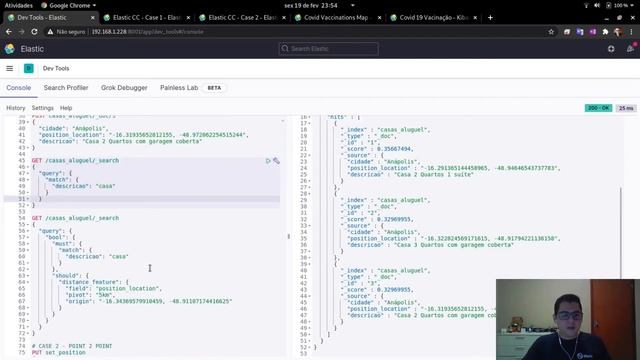Viewport: 640px width, 360px height.
Task: Click the '# CASE 2 - POINT 2 POINT' comment
Action: tap(72, 346)
